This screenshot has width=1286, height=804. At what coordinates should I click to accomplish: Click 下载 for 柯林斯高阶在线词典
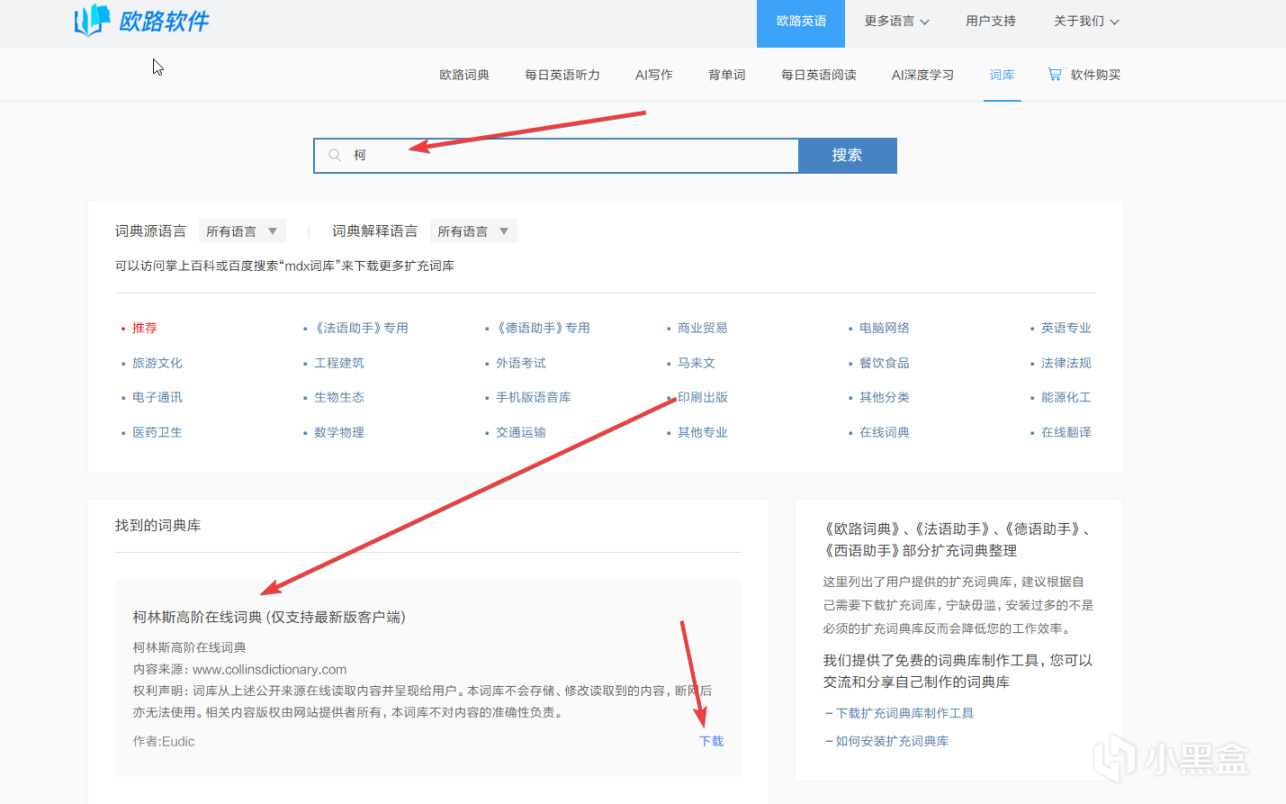click(x=711, y=741)
